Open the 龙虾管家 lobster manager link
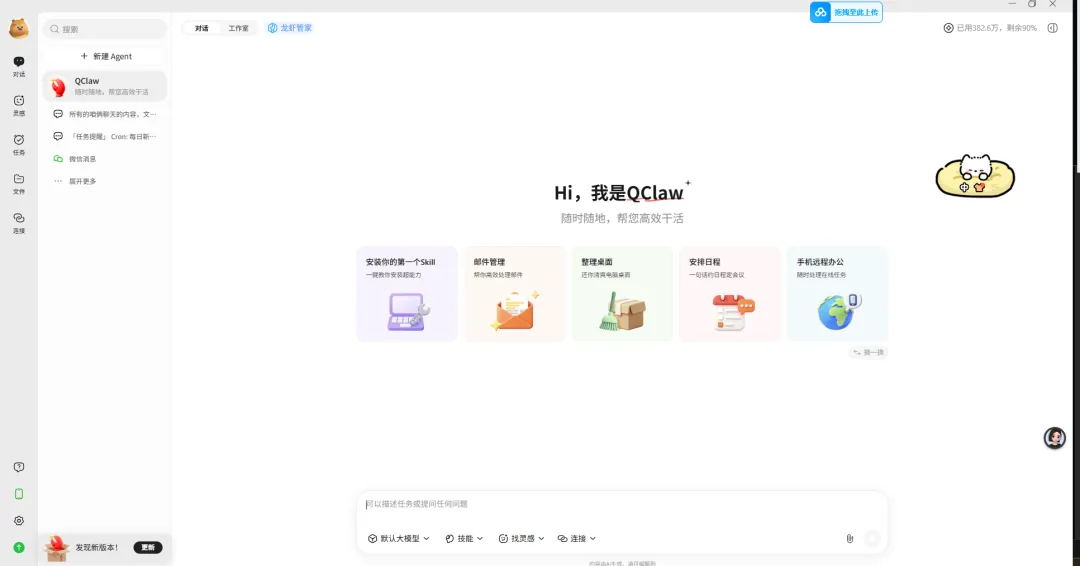Viewport: 1080px width, 566px height. point(290,28)
